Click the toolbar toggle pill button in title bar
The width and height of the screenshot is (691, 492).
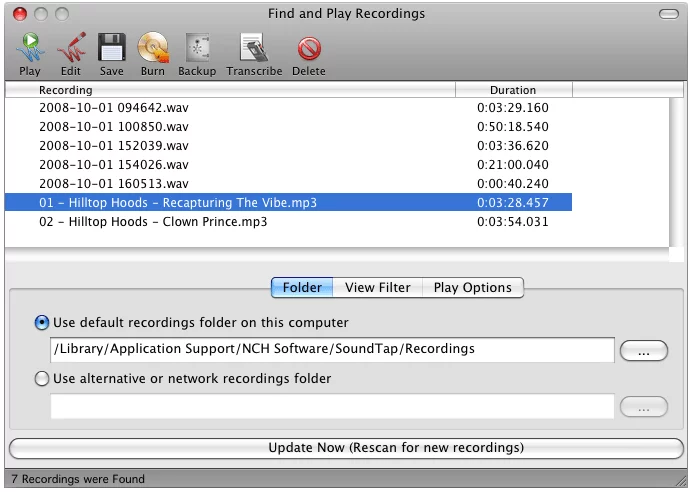668,14
